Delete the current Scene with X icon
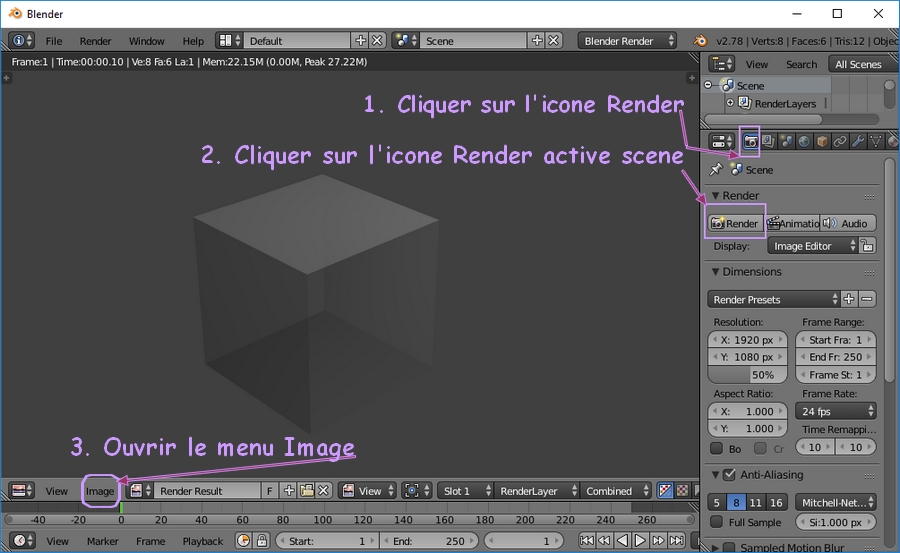 [553, 41]
